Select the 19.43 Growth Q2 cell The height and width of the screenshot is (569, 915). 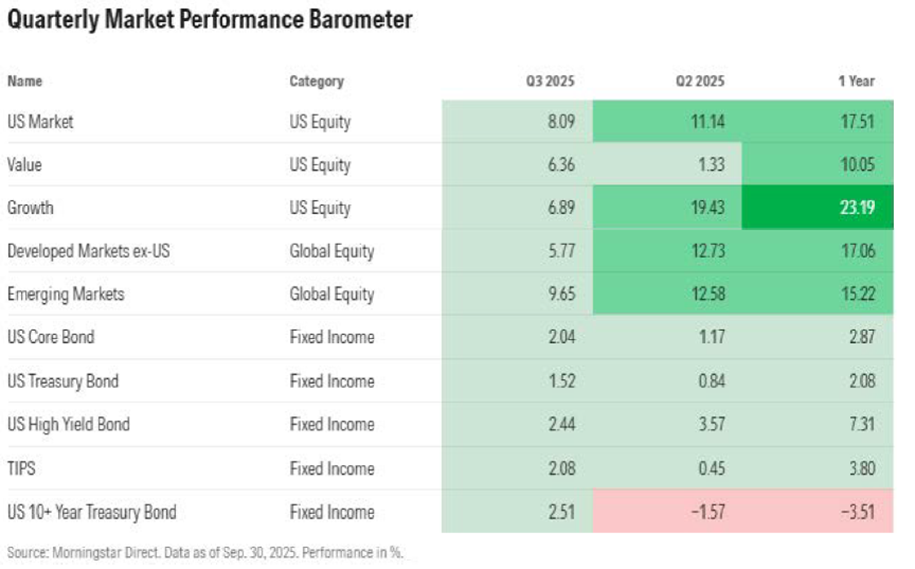668,208
